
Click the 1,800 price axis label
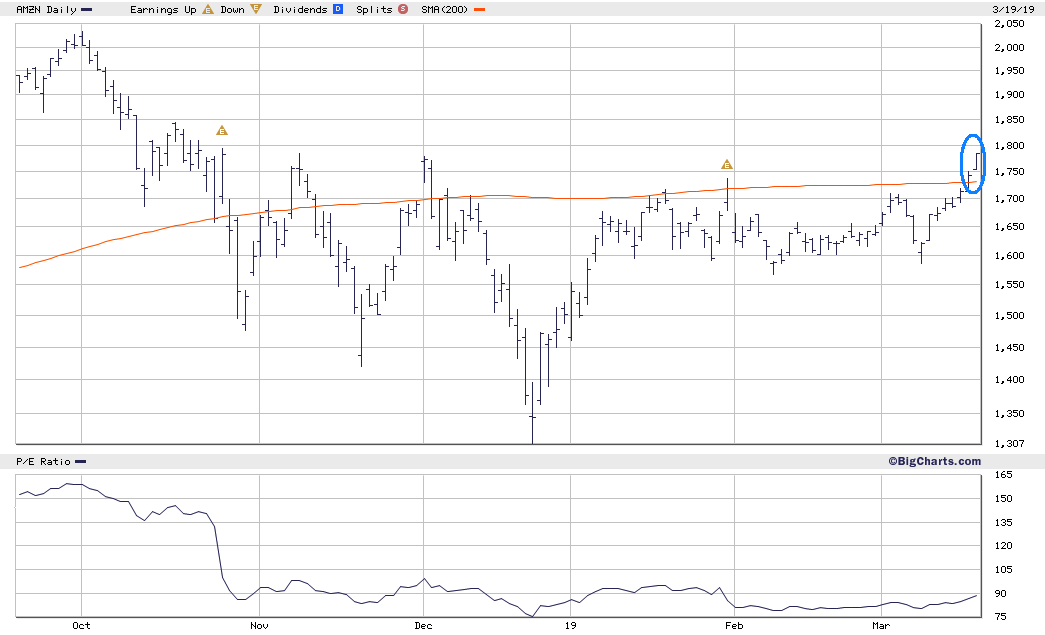click(1009, 146)
